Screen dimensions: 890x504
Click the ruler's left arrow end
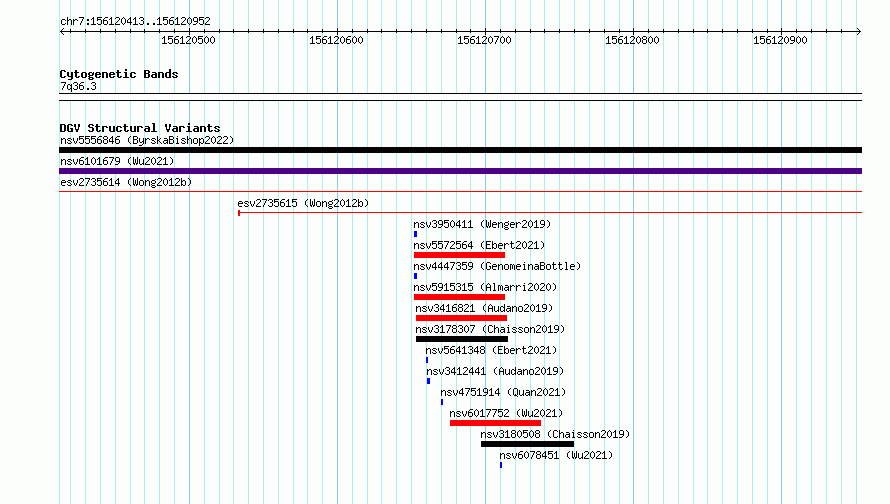click(62, 31)
